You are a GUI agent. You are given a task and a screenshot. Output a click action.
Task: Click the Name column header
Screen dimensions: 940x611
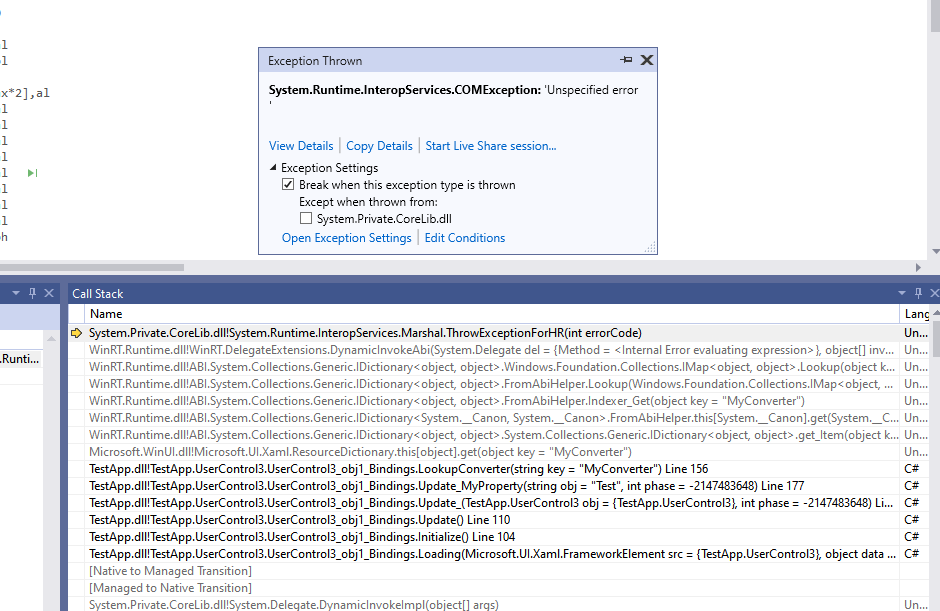click(x=106, y=313)
